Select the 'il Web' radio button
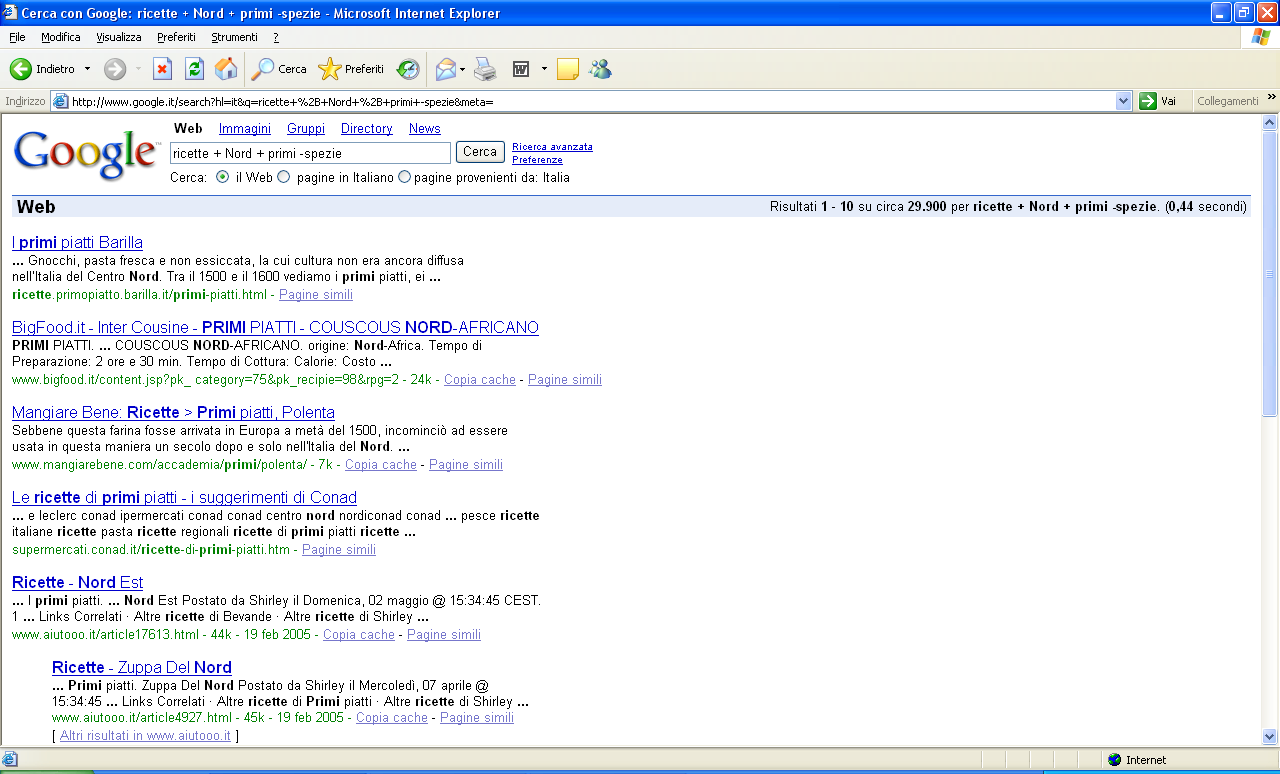 [x=223, y=177]
